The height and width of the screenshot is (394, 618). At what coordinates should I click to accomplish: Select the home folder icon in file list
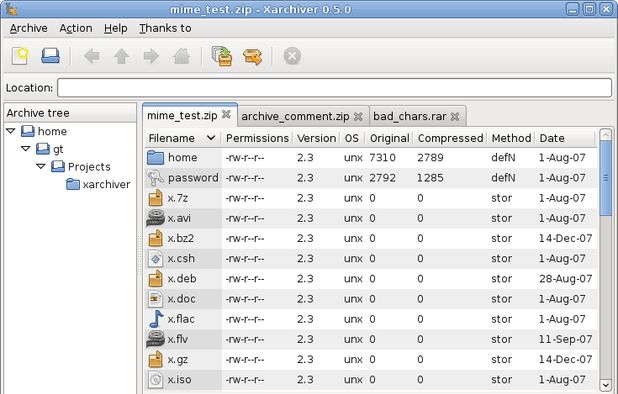tap(155, 158)
